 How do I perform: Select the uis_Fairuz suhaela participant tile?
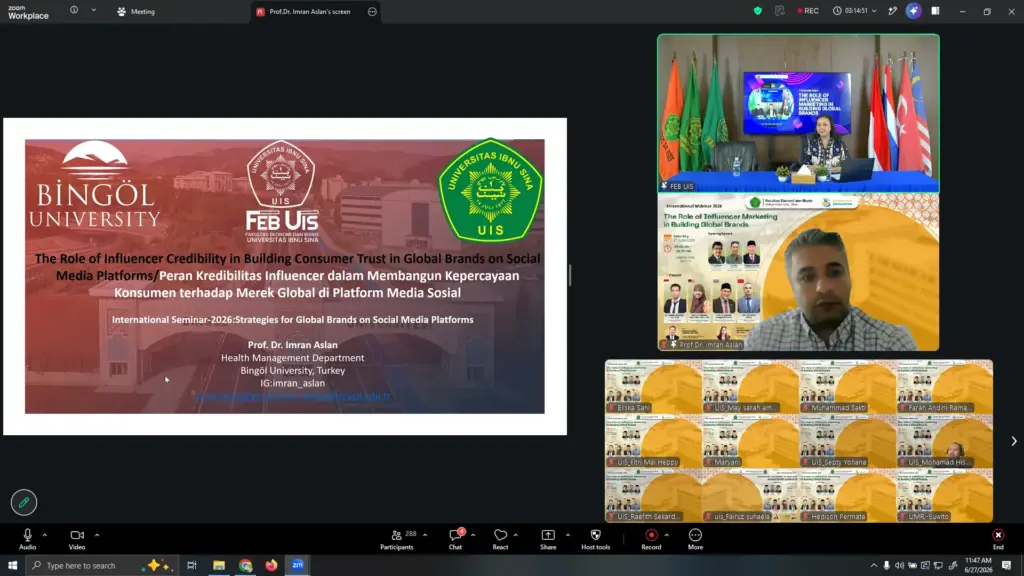[x=750, y=496]
